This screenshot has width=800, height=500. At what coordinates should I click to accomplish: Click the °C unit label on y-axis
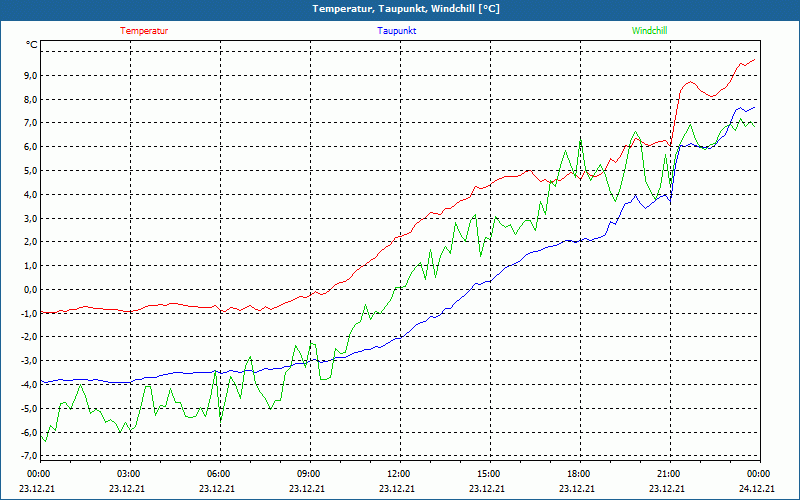(32, 45)
